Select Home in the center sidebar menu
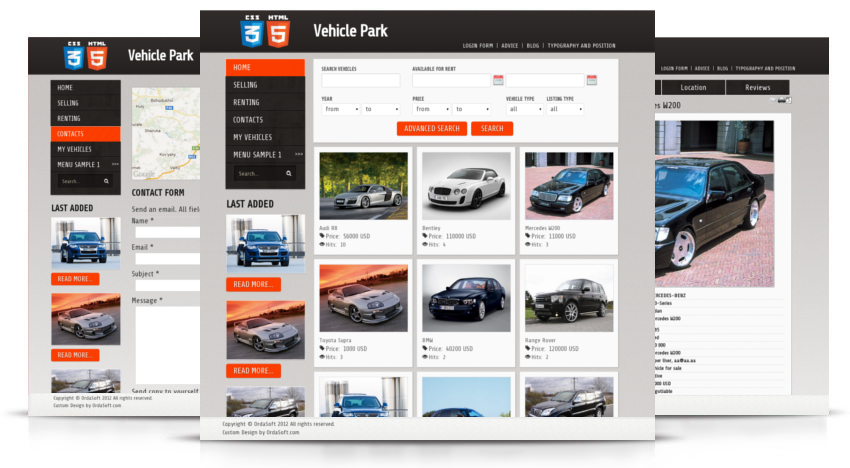 coord(265,67)
